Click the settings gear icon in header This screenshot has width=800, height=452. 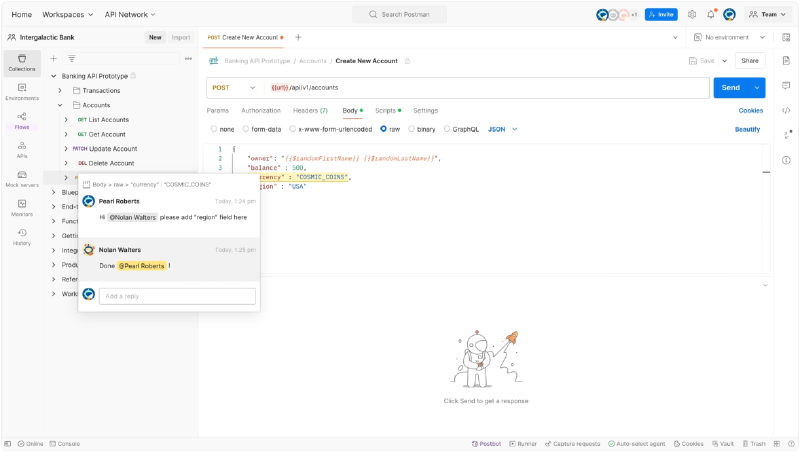pos(692,14)
